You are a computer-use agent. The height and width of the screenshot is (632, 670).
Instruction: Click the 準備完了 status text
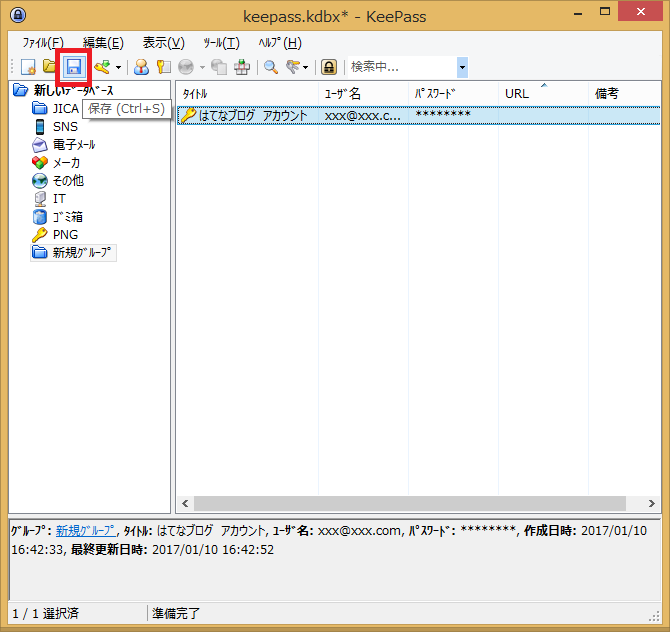176,614
